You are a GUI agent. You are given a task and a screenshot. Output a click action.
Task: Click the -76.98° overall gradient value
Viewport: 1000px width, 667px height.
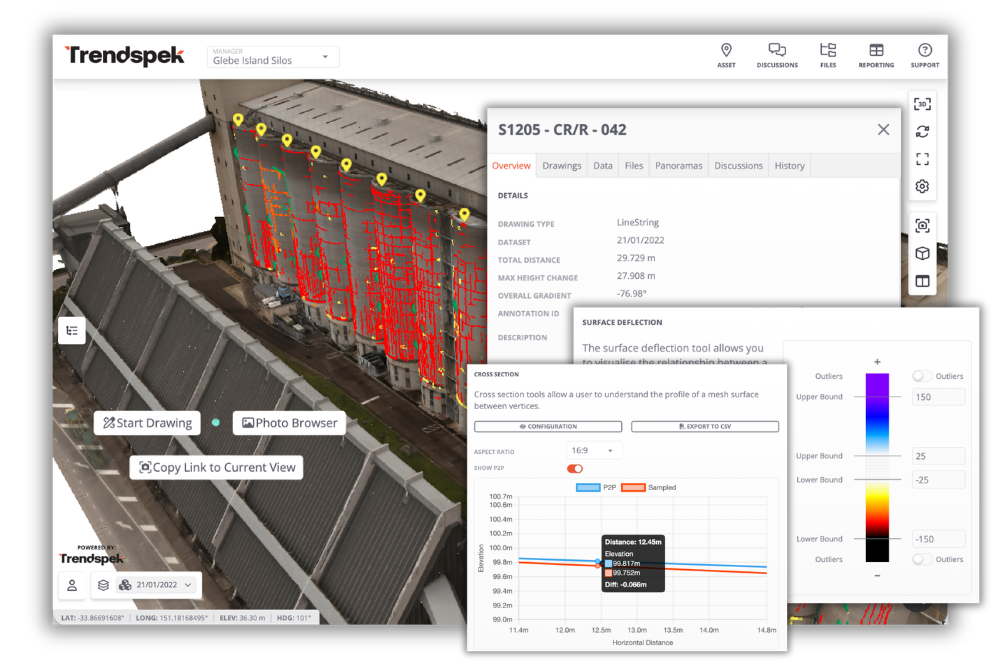point(631,293)
